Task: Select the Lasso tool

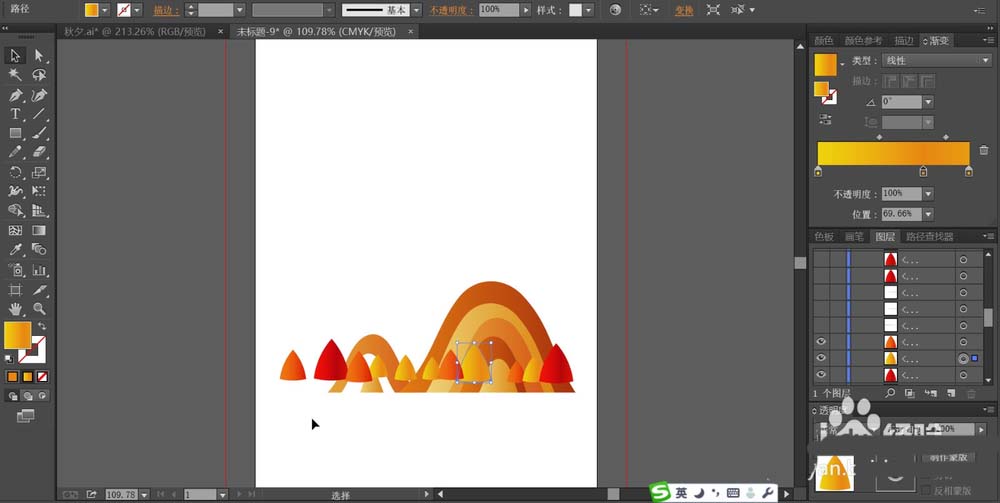Action: point(39,75)
